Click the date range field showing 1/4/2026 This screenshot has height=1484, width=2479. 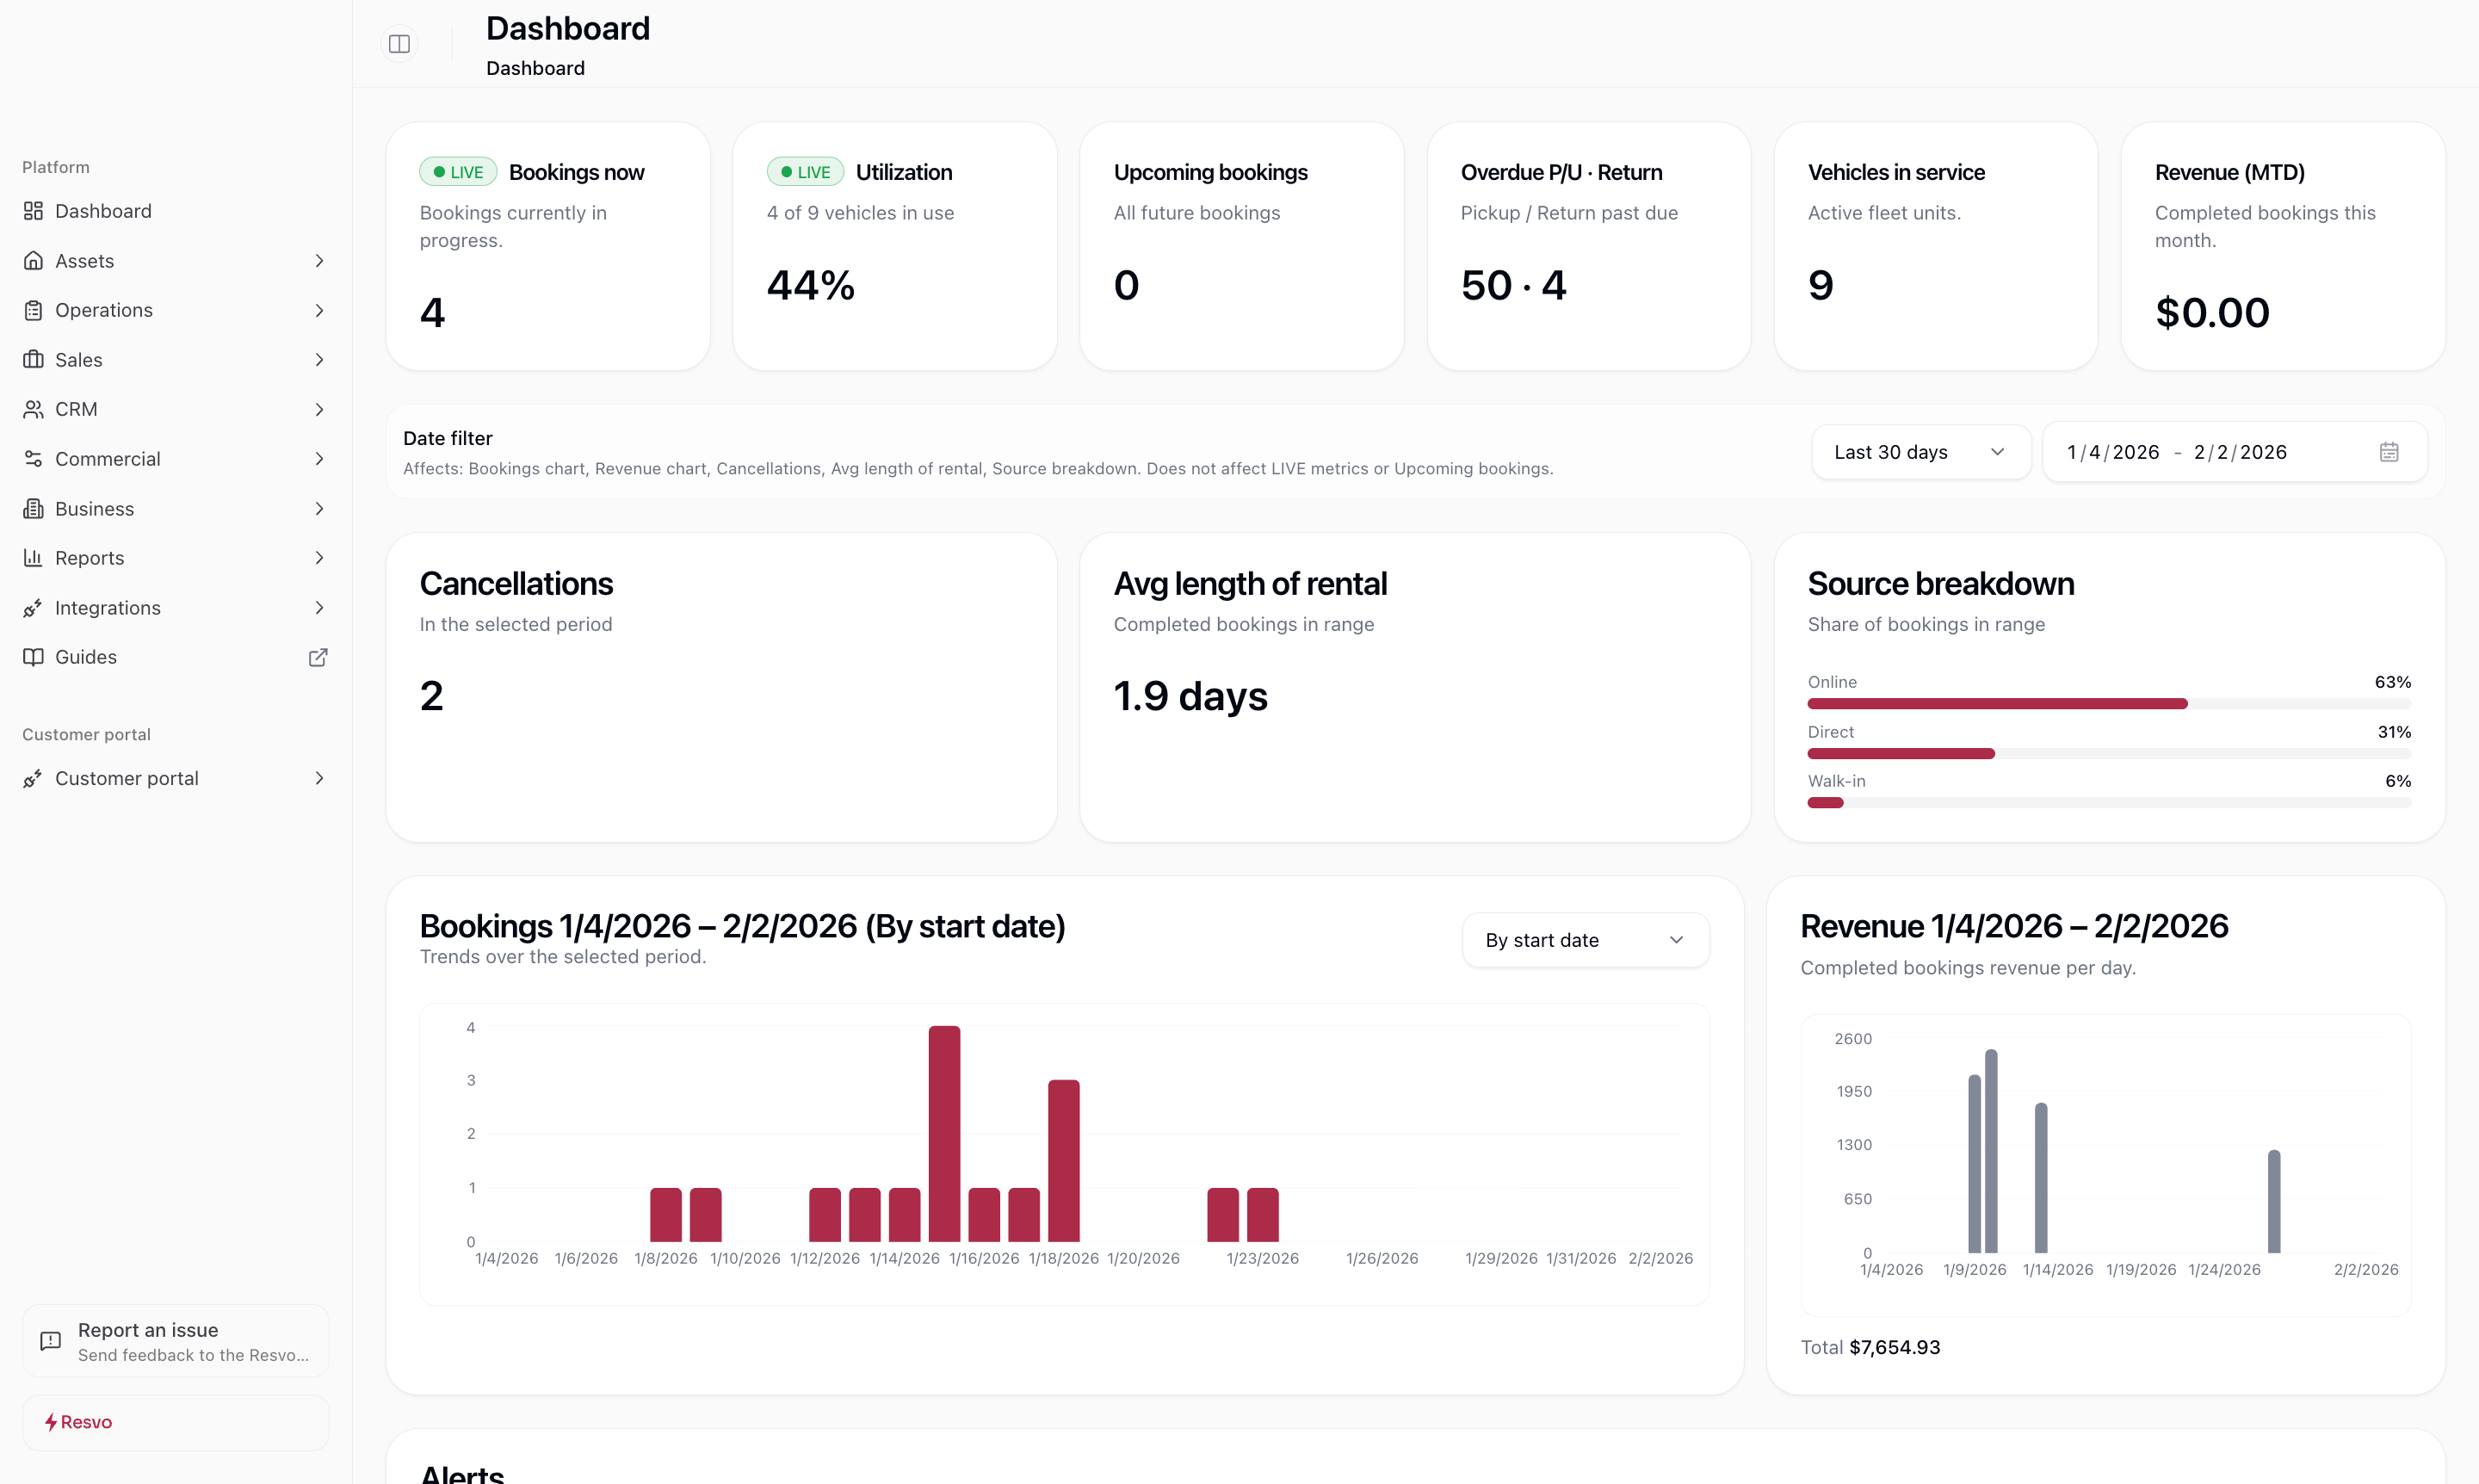click(x=2111, y=451)
